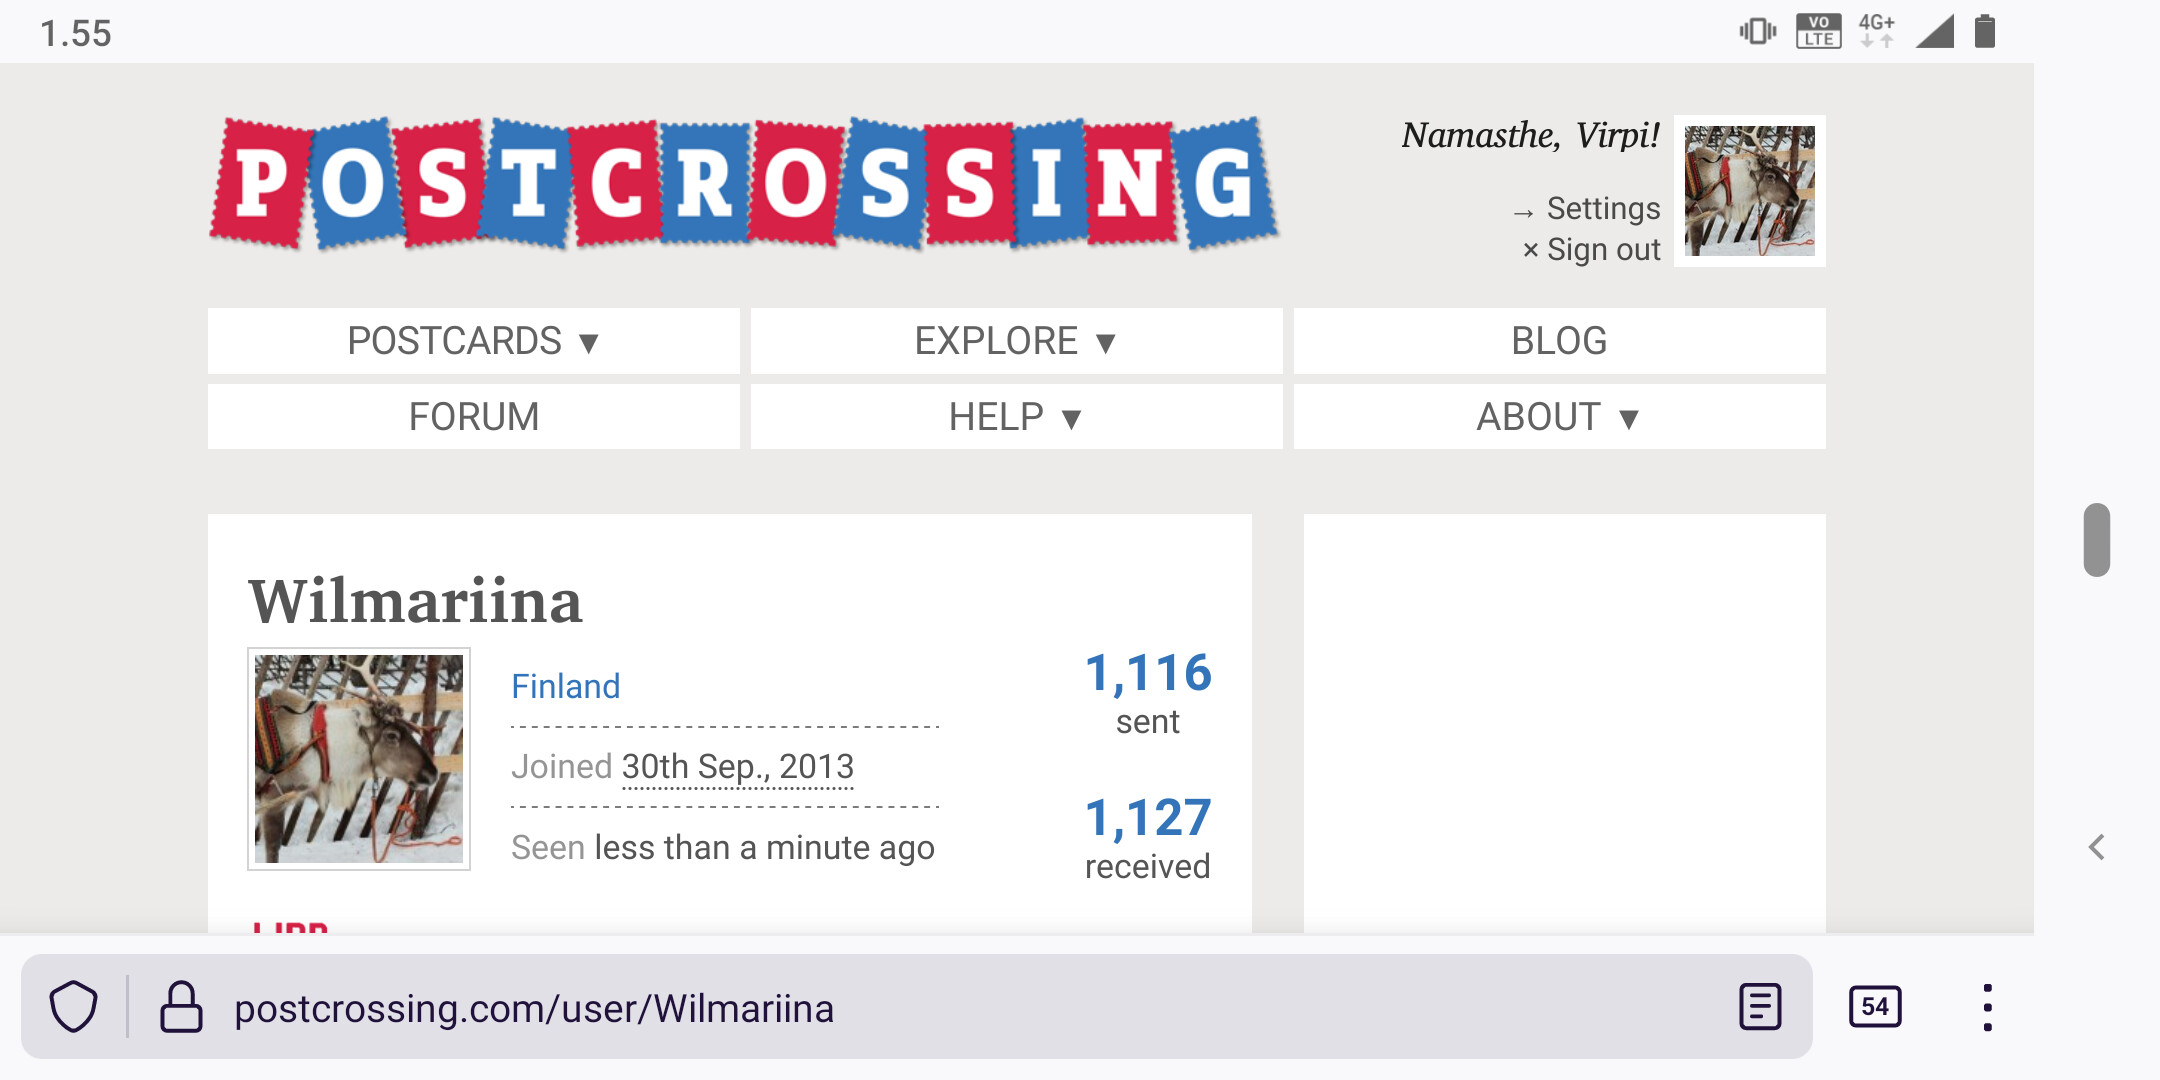Expand the EXPLORE dropdown menu

1015,342
